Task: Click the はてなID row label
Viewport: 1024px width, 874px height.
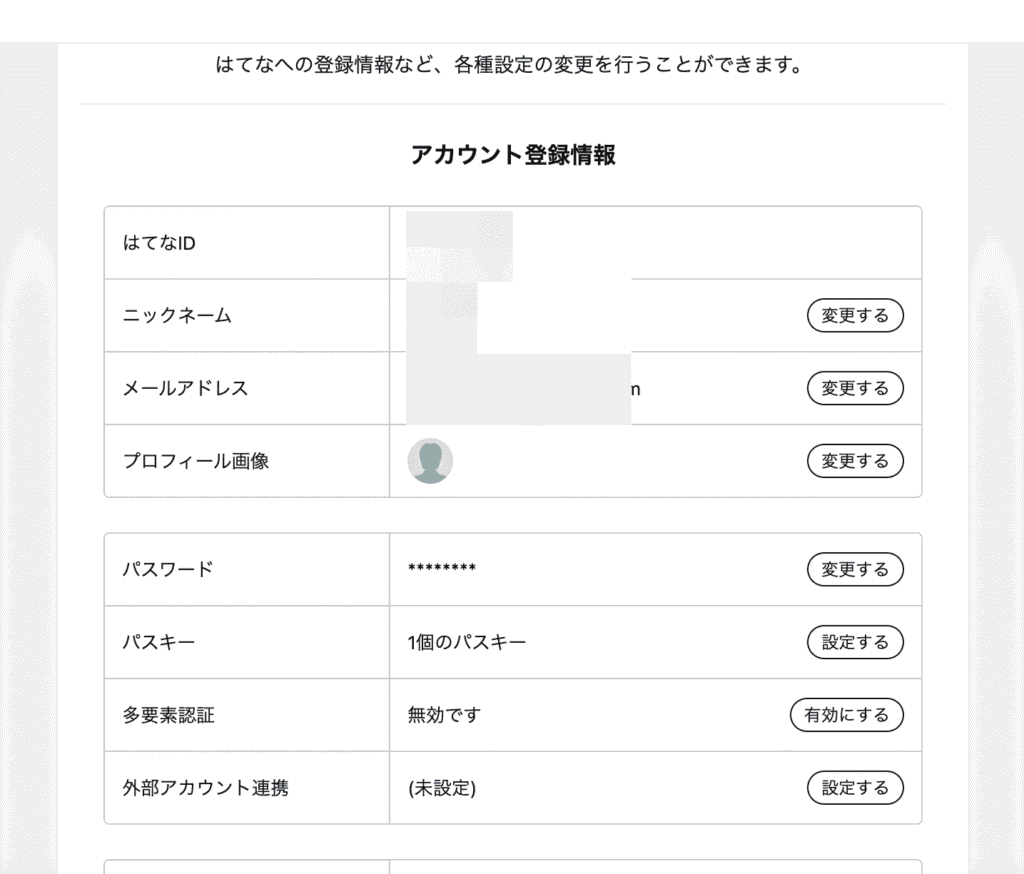Action: (156, 242)
